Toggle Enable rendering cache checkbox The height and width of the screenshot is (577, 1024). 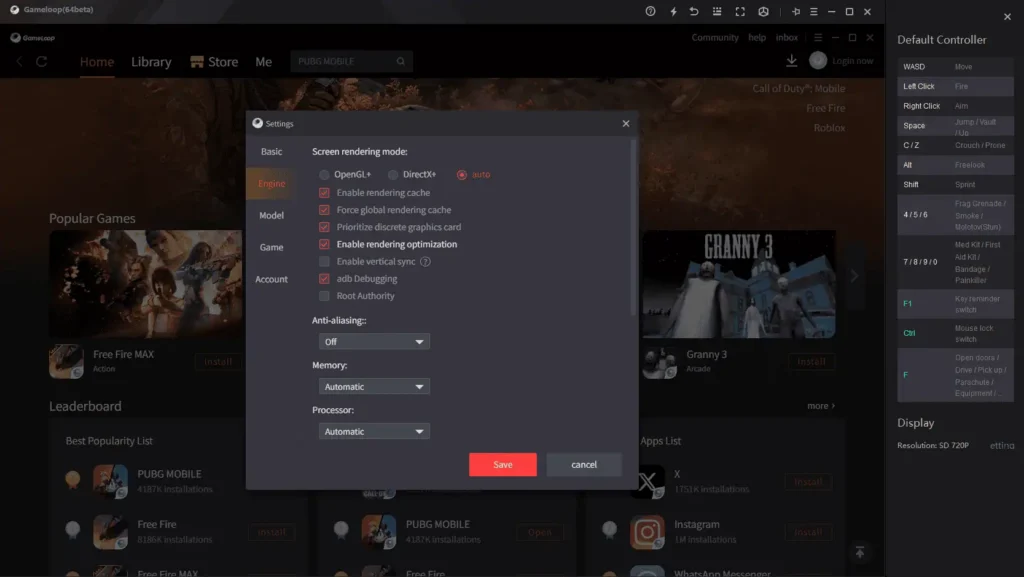coord(324,193)
